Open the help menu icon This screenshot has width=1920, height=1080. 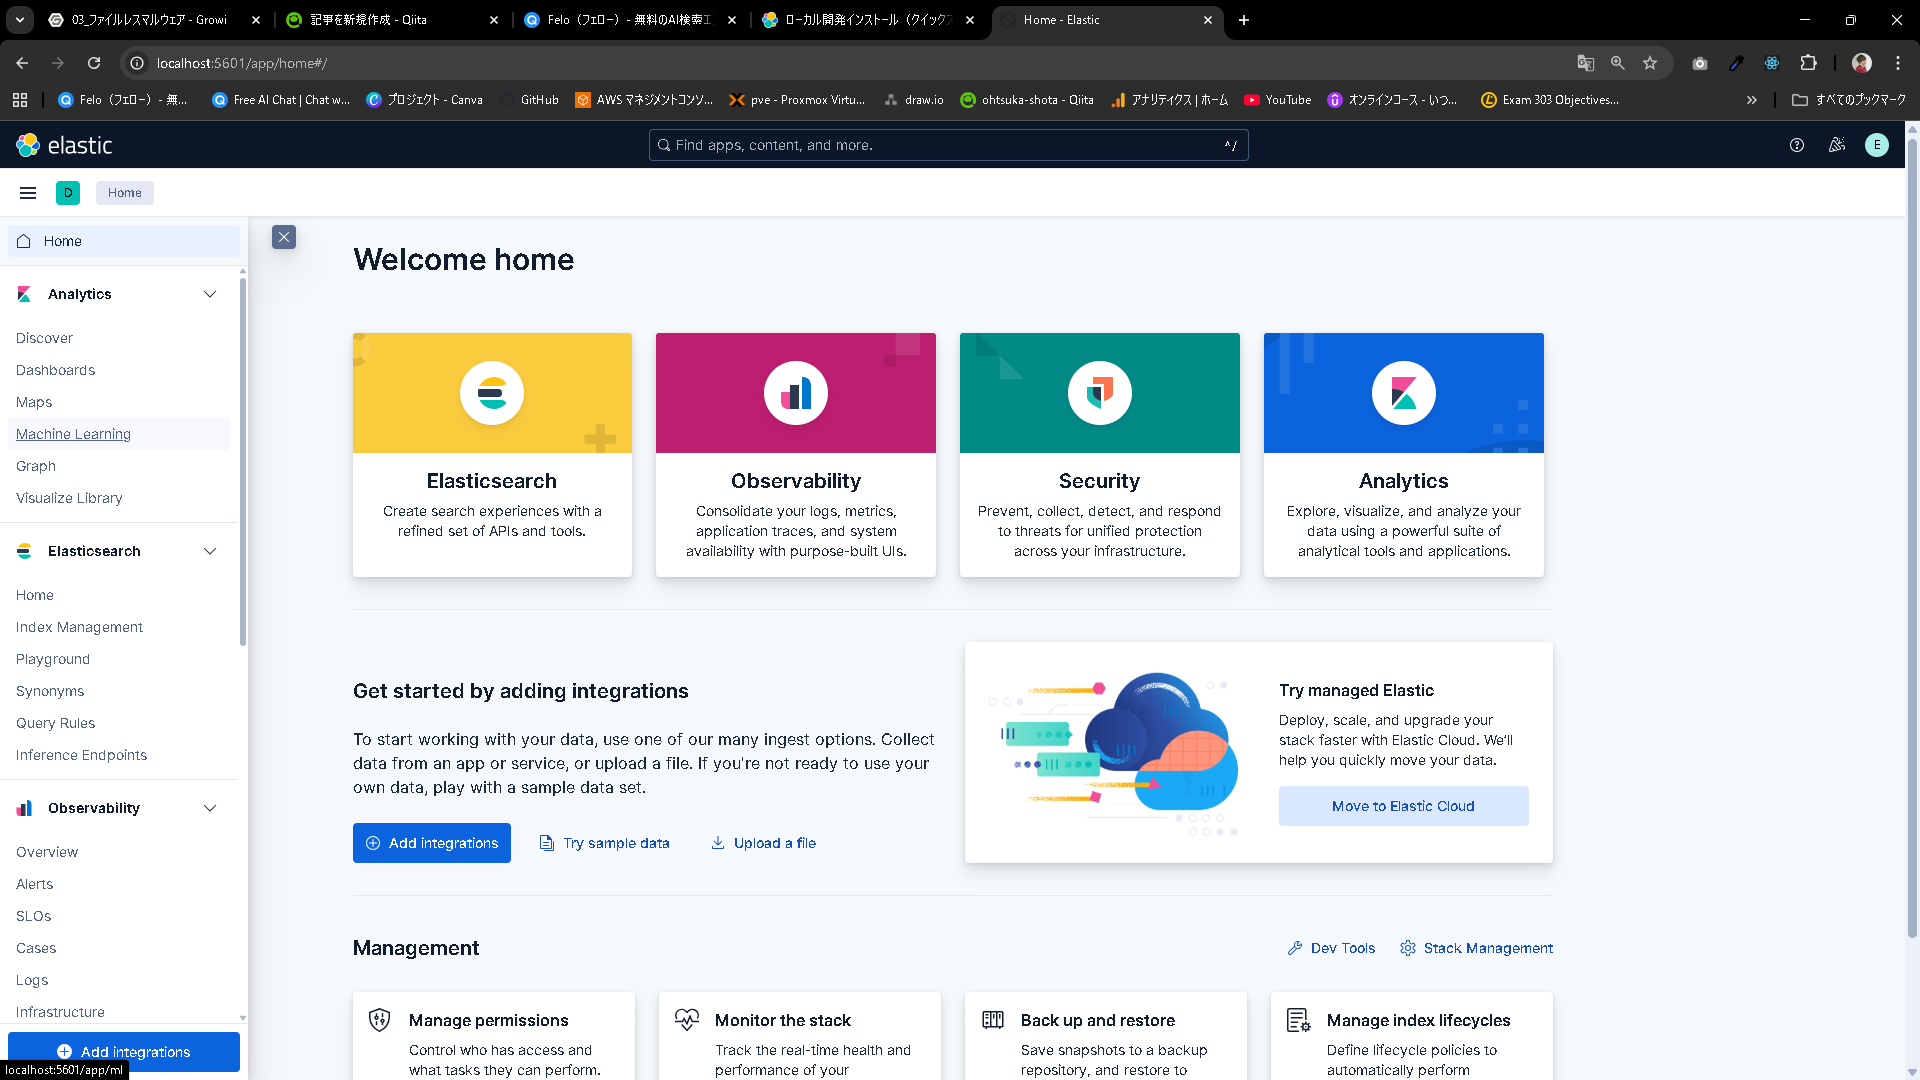pos(1797,145)
